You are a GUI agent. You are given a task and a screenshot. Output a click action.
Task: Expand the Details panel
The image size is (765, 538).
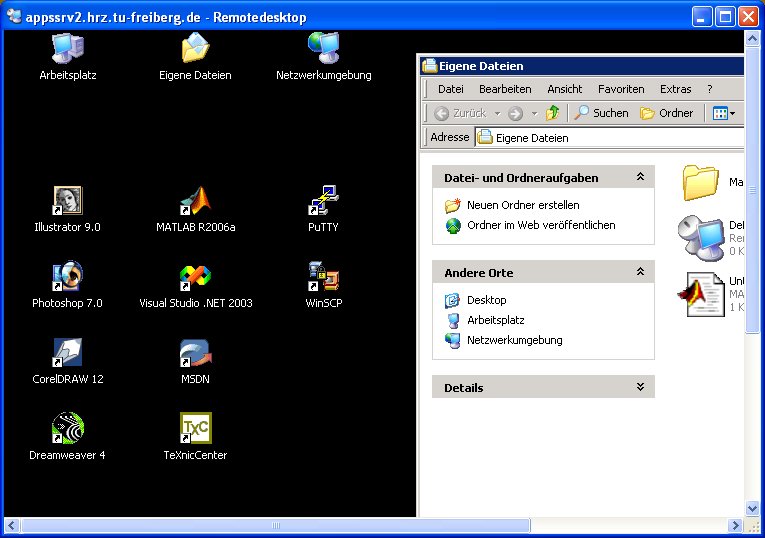click(x=641, y=387)
